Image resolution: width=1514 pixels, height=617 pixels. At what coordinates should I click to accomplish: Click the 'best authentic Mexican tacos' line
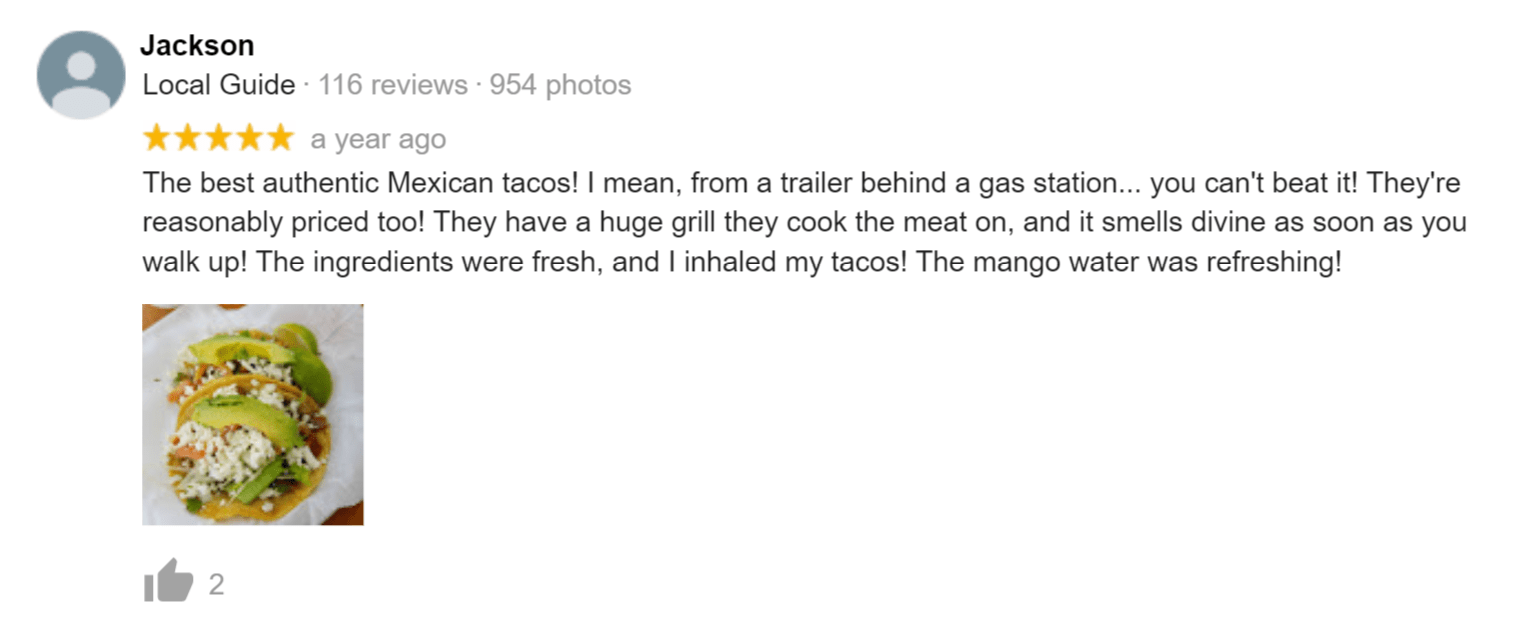tap(360, 184)
